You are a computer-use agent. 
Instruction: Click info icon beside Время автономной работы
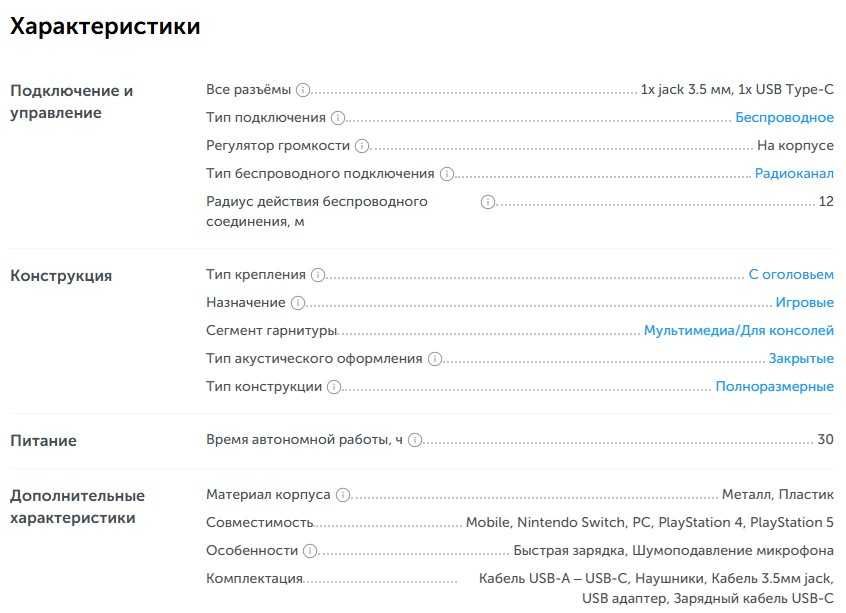tap(415, 440)
